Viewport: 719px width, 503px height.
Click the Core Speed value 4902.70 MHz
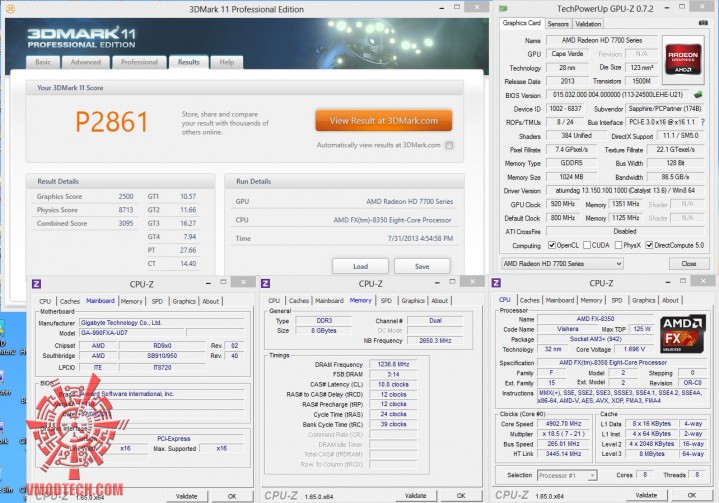coord(564,424)
